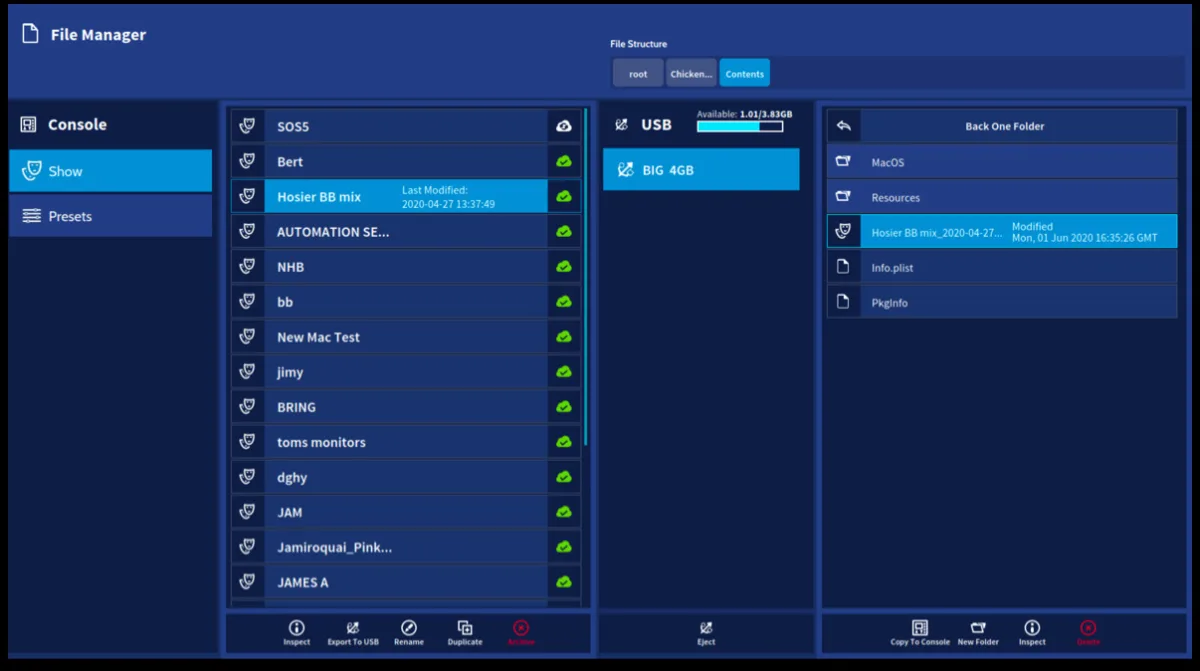Image resolution: width=1200 pixels, height=671 pixels.
Task: Click the green cloud icon on Bert row
Action: tap(564, 161)
